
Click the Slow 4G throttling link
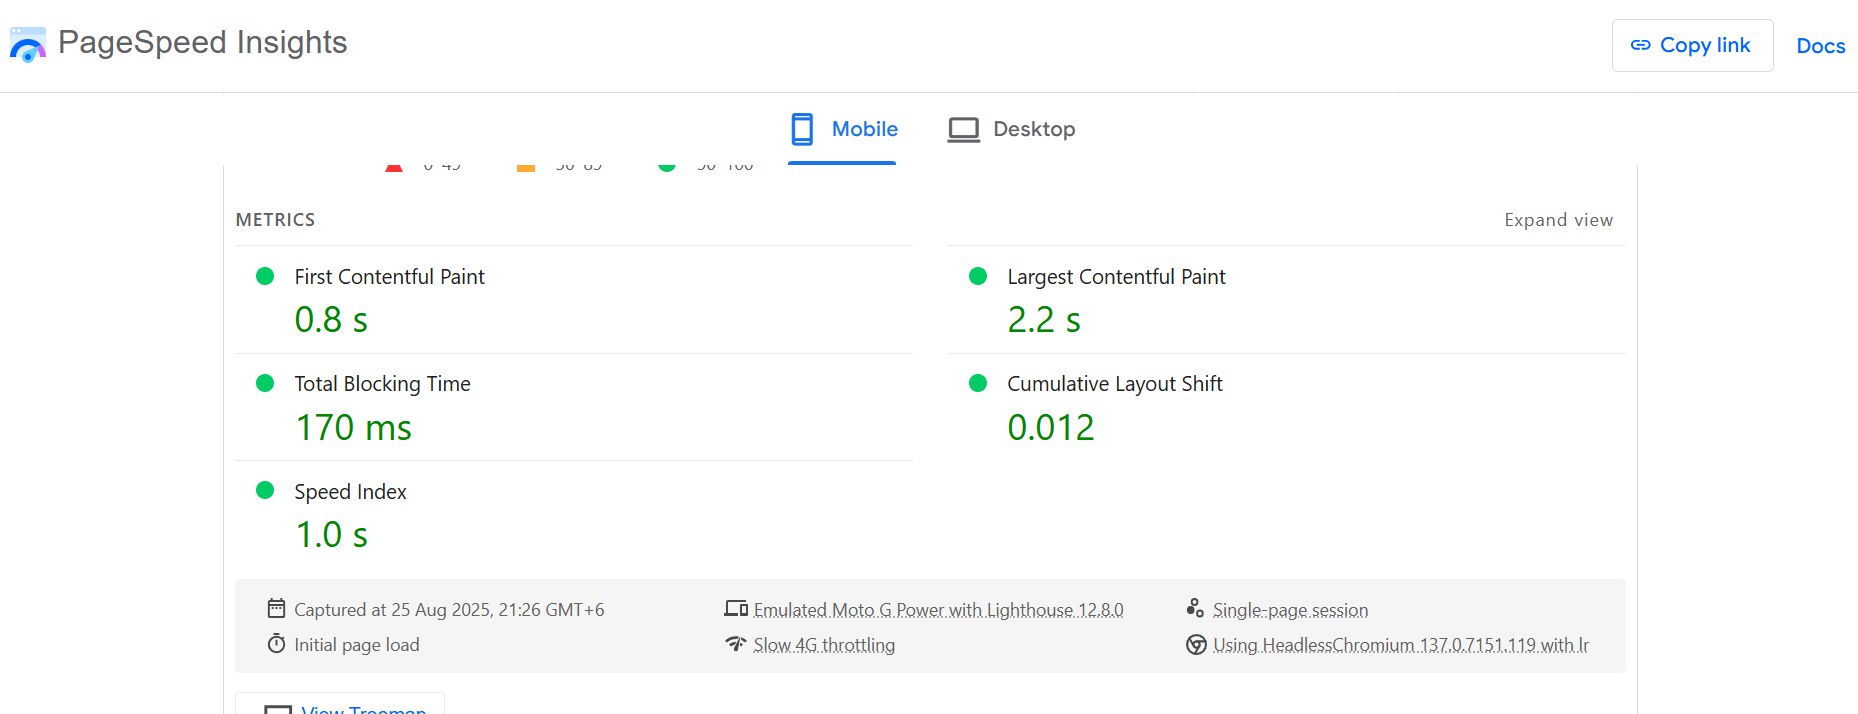coord(824,645)
